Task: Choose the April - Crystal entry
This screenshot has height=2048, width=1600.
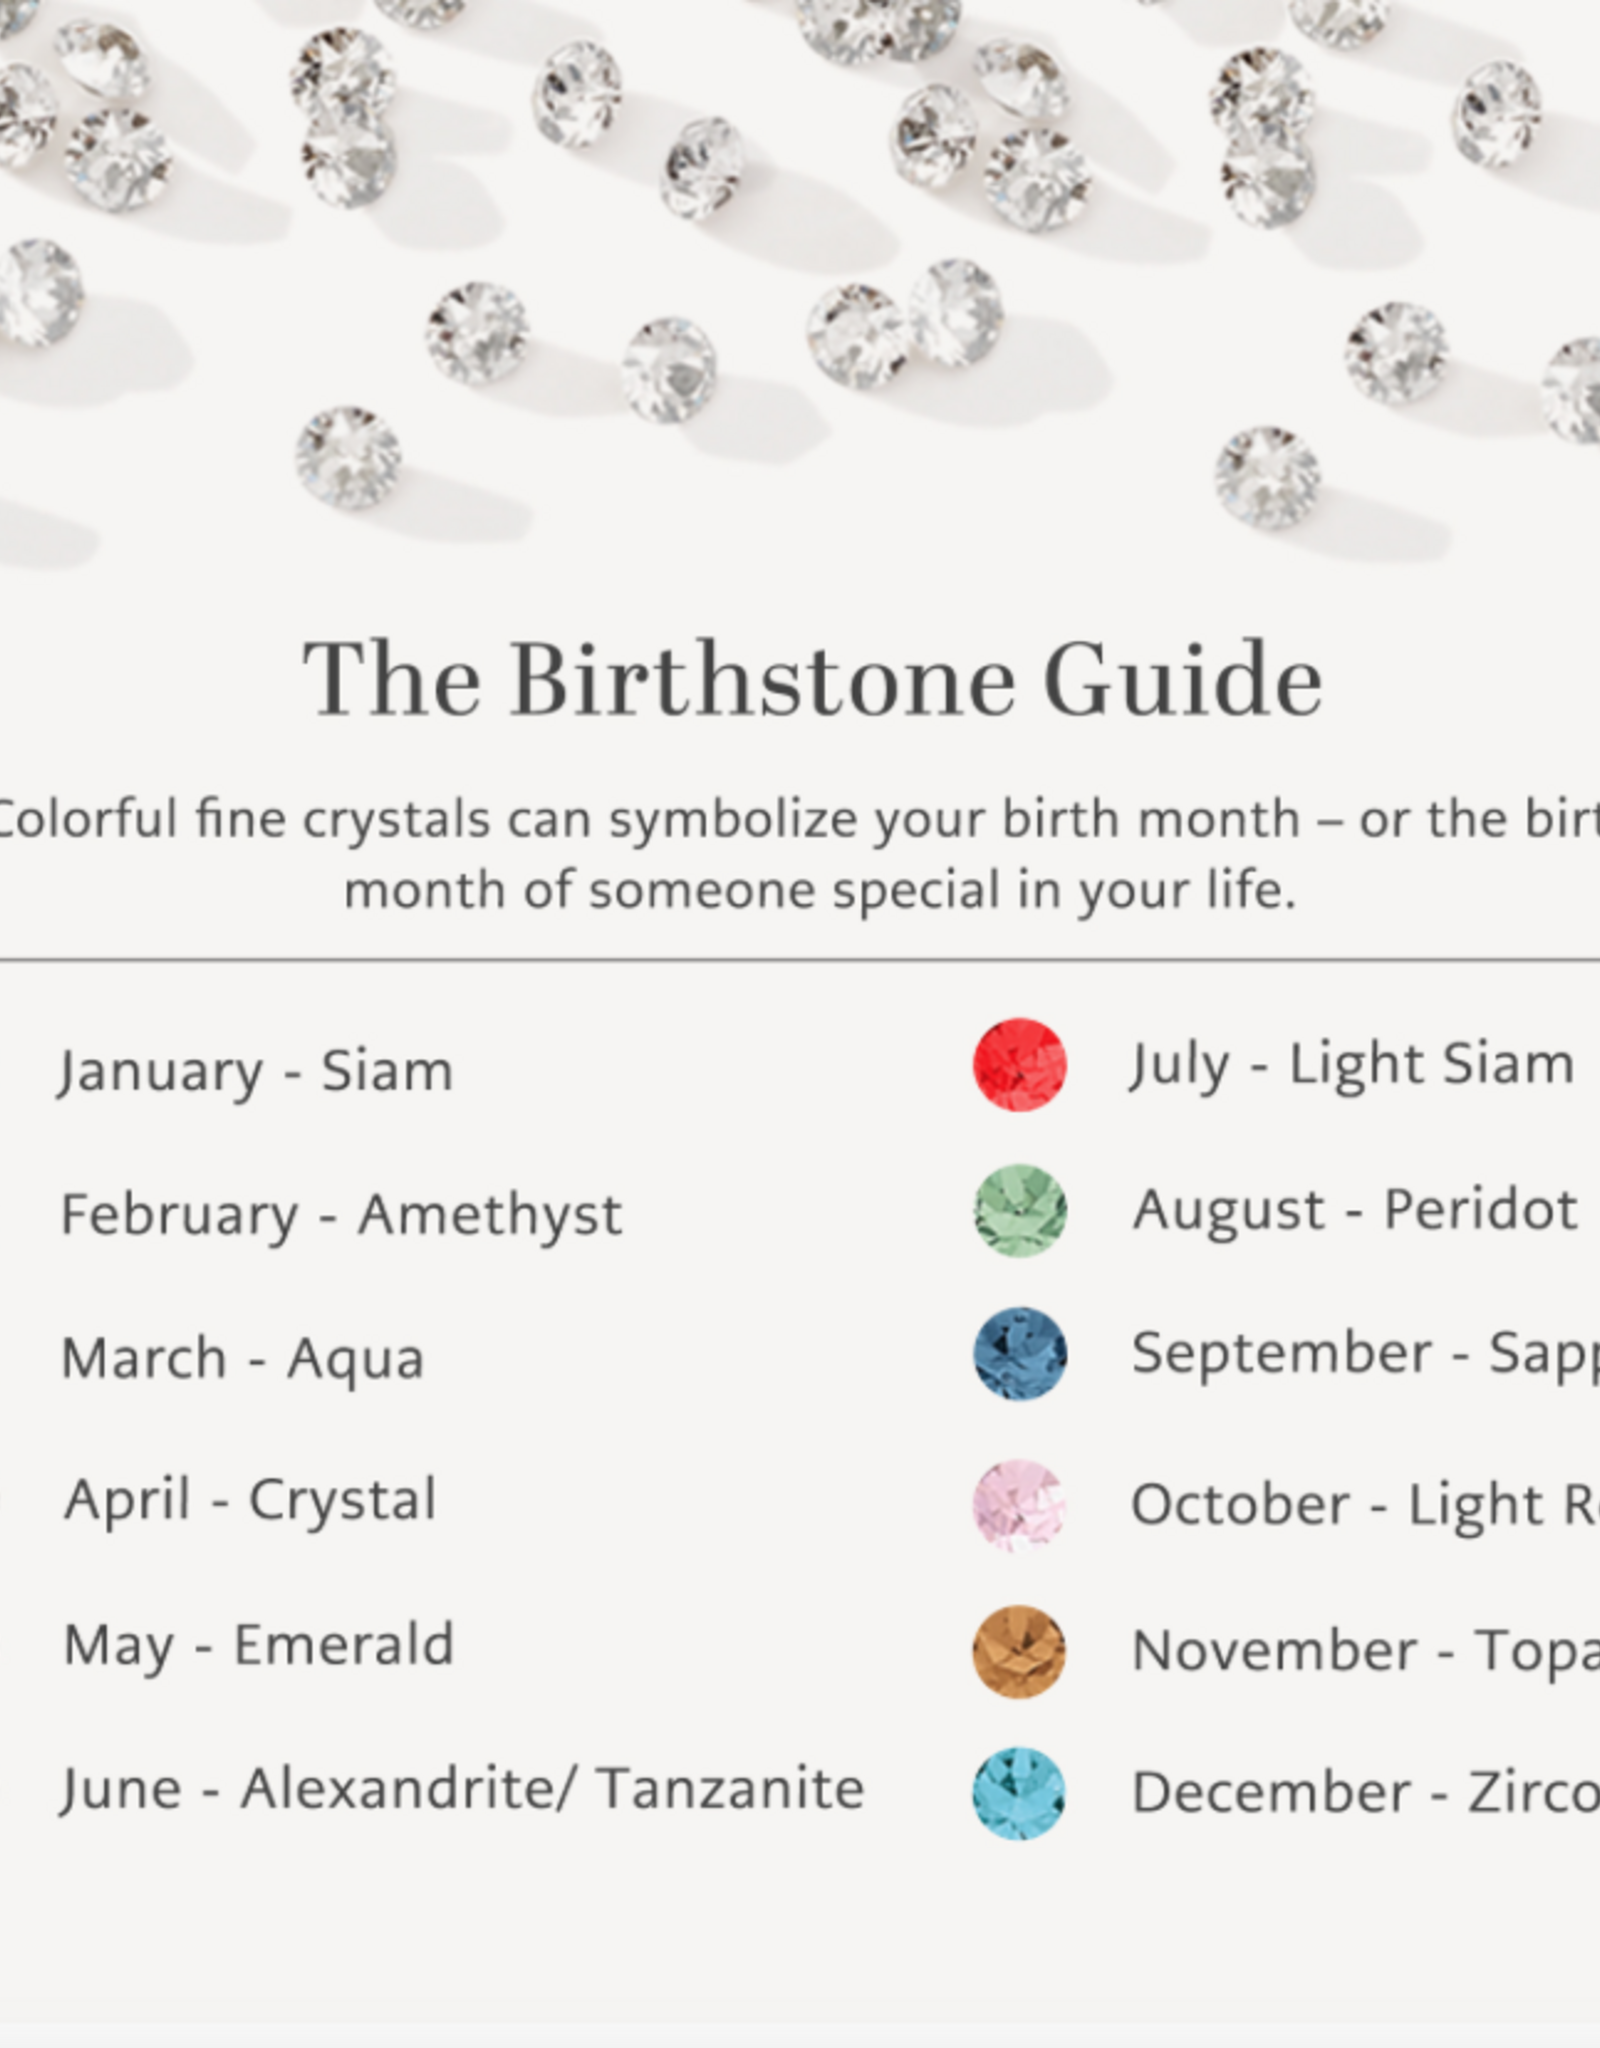Action: pyautogui.click(x=250, y=1501)
